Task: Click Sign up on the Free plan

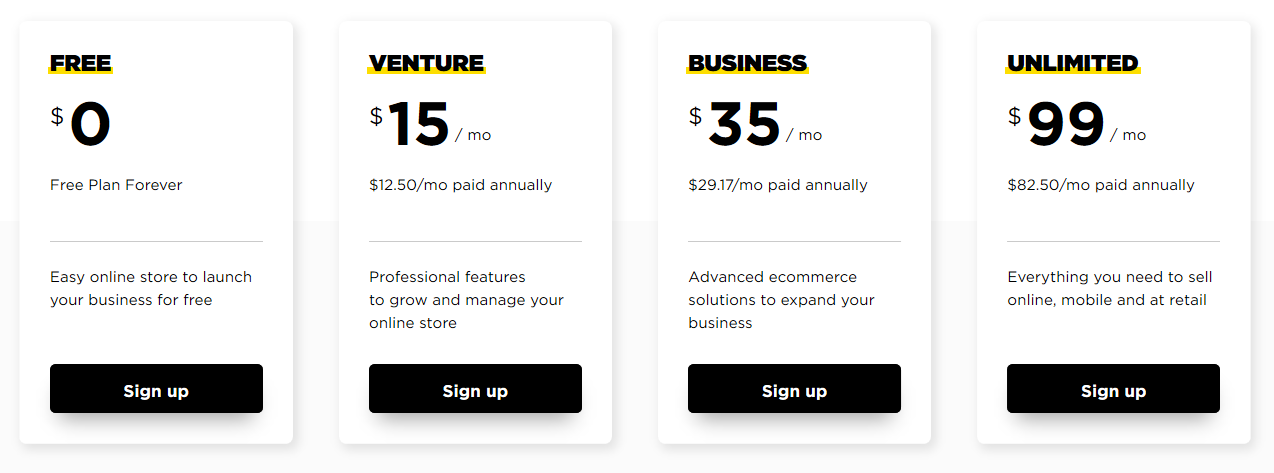Action: (x=156, y=389)
